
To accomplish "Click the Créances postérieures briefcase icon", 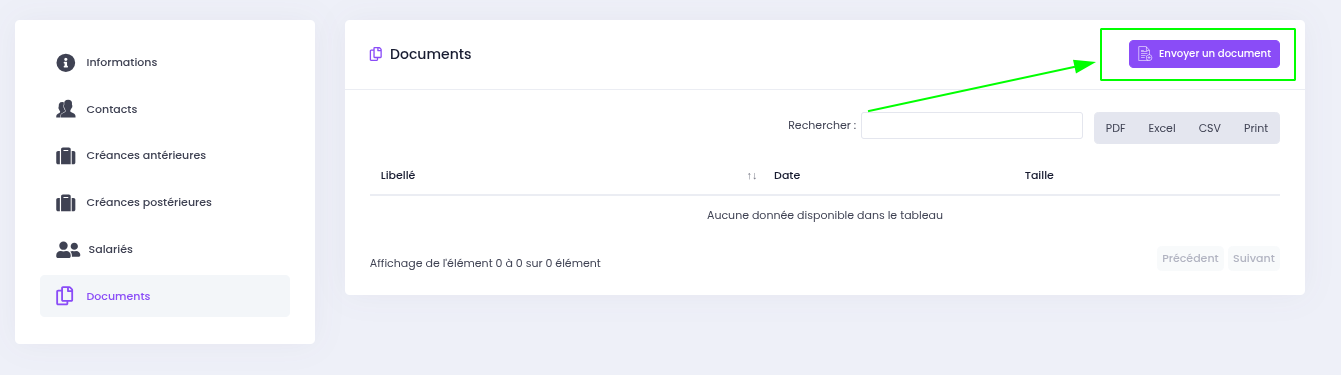I will [66, 202].
